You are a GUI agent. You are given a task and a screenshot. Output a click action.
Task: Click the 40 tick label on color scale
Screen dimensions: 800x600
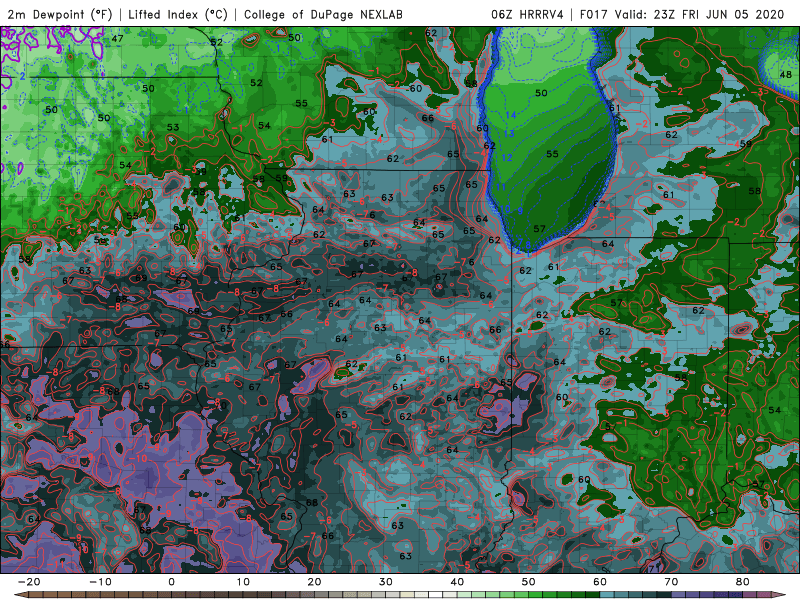click(x=457, y=582)
